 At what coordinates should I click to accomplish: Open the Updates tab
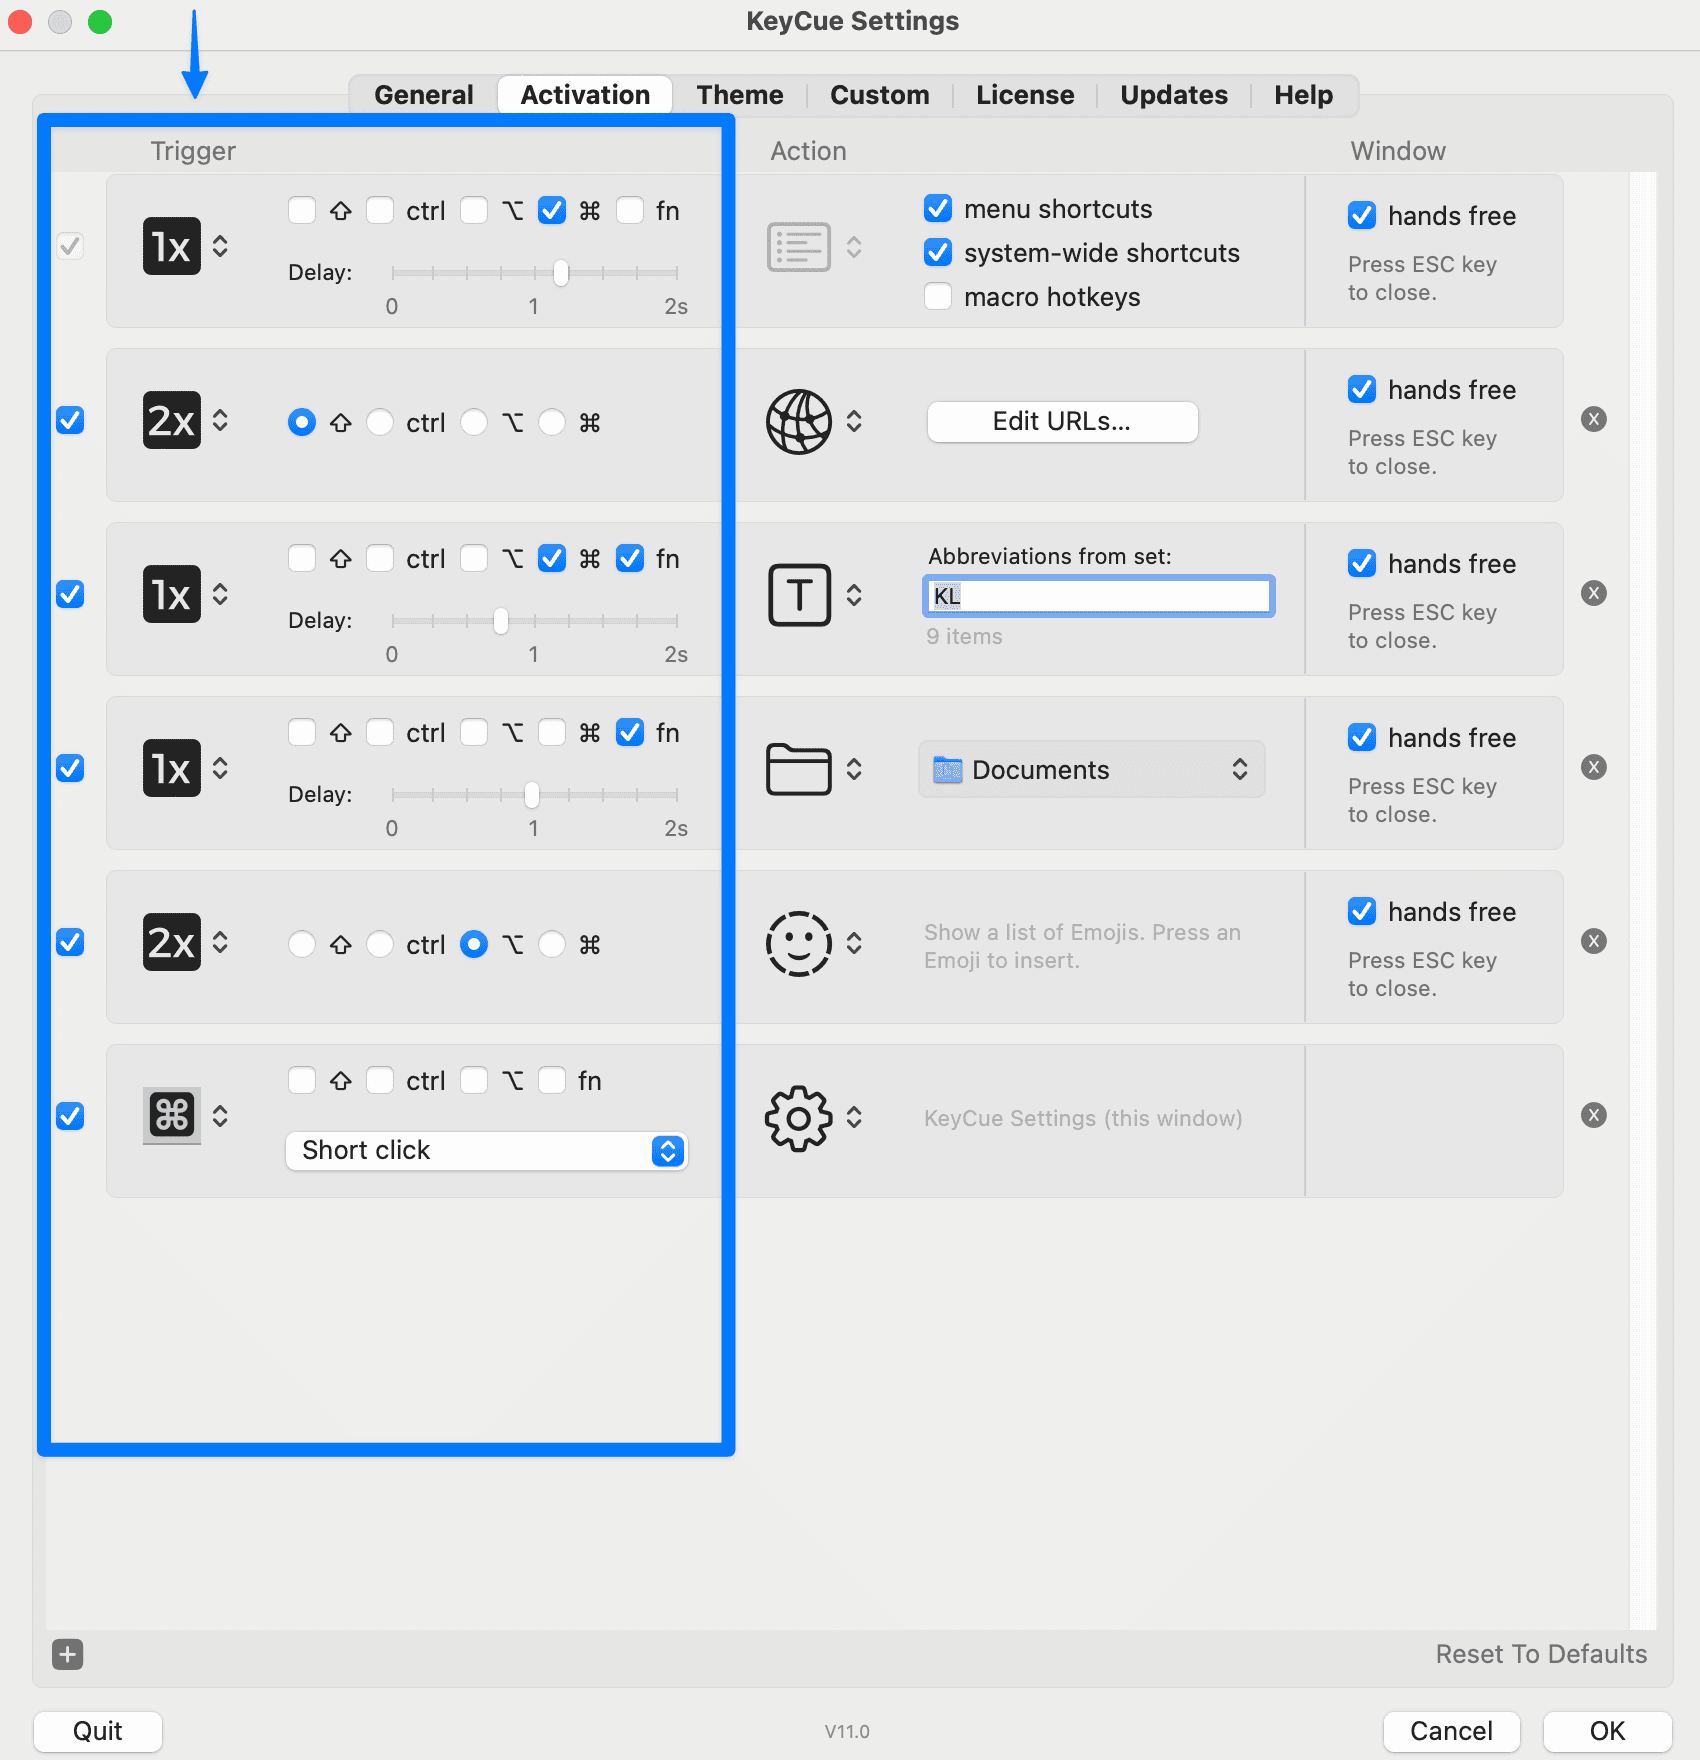[x=1174, y=95]
